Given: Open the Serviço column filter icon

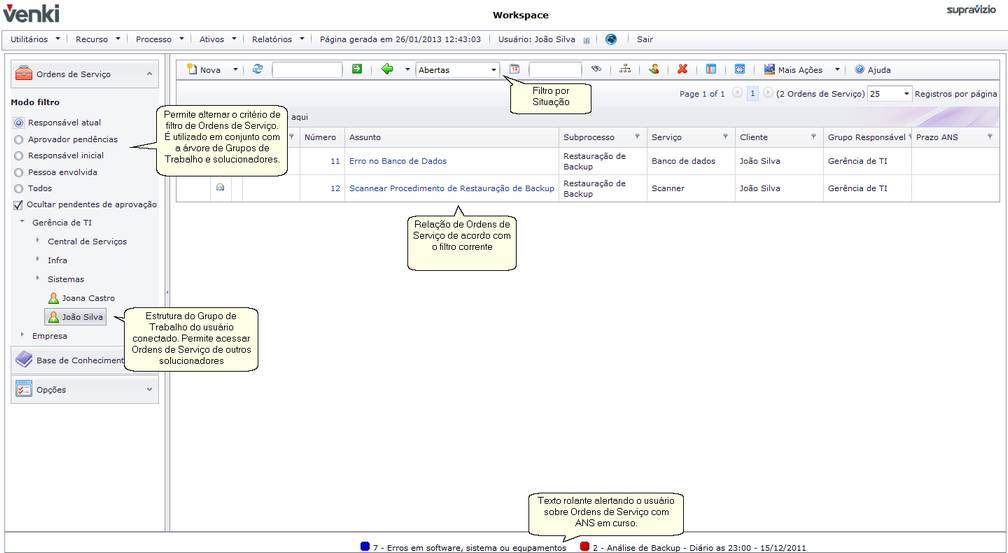Looking at the screenshot, I should [725, 137].
